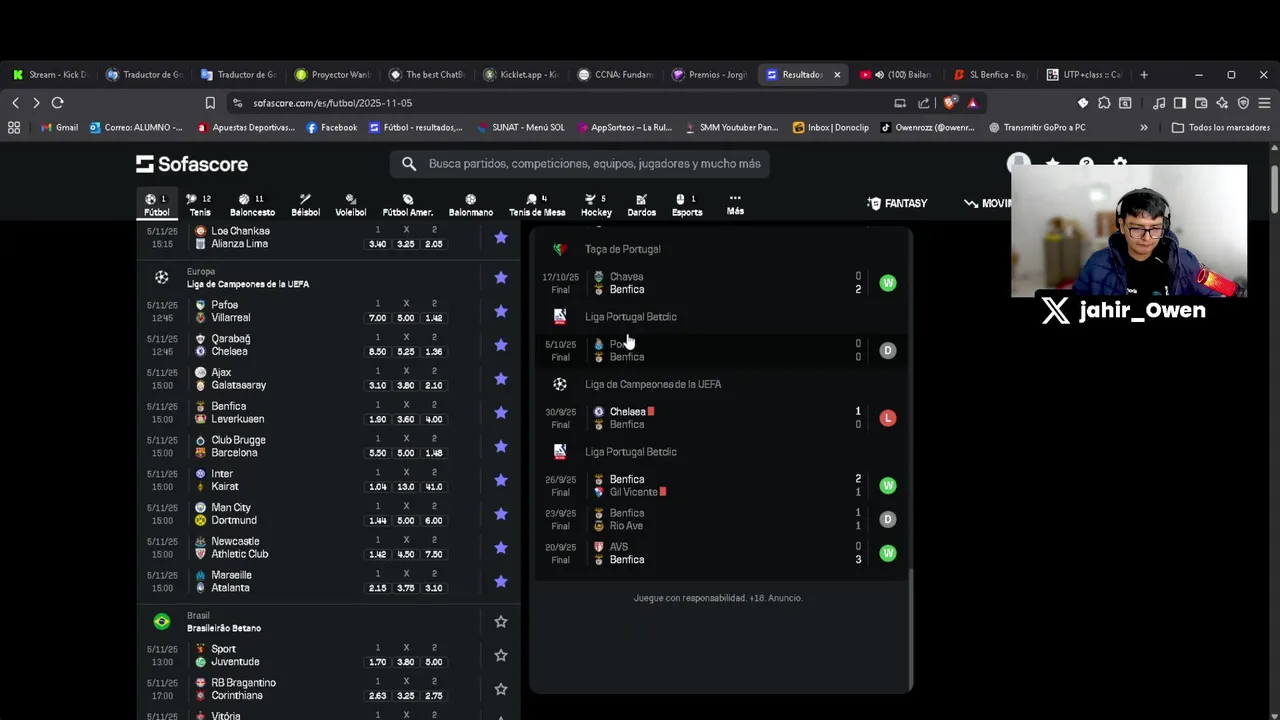Go forward in browser history
Screen dimensions: 1280x720
(36, 103)
